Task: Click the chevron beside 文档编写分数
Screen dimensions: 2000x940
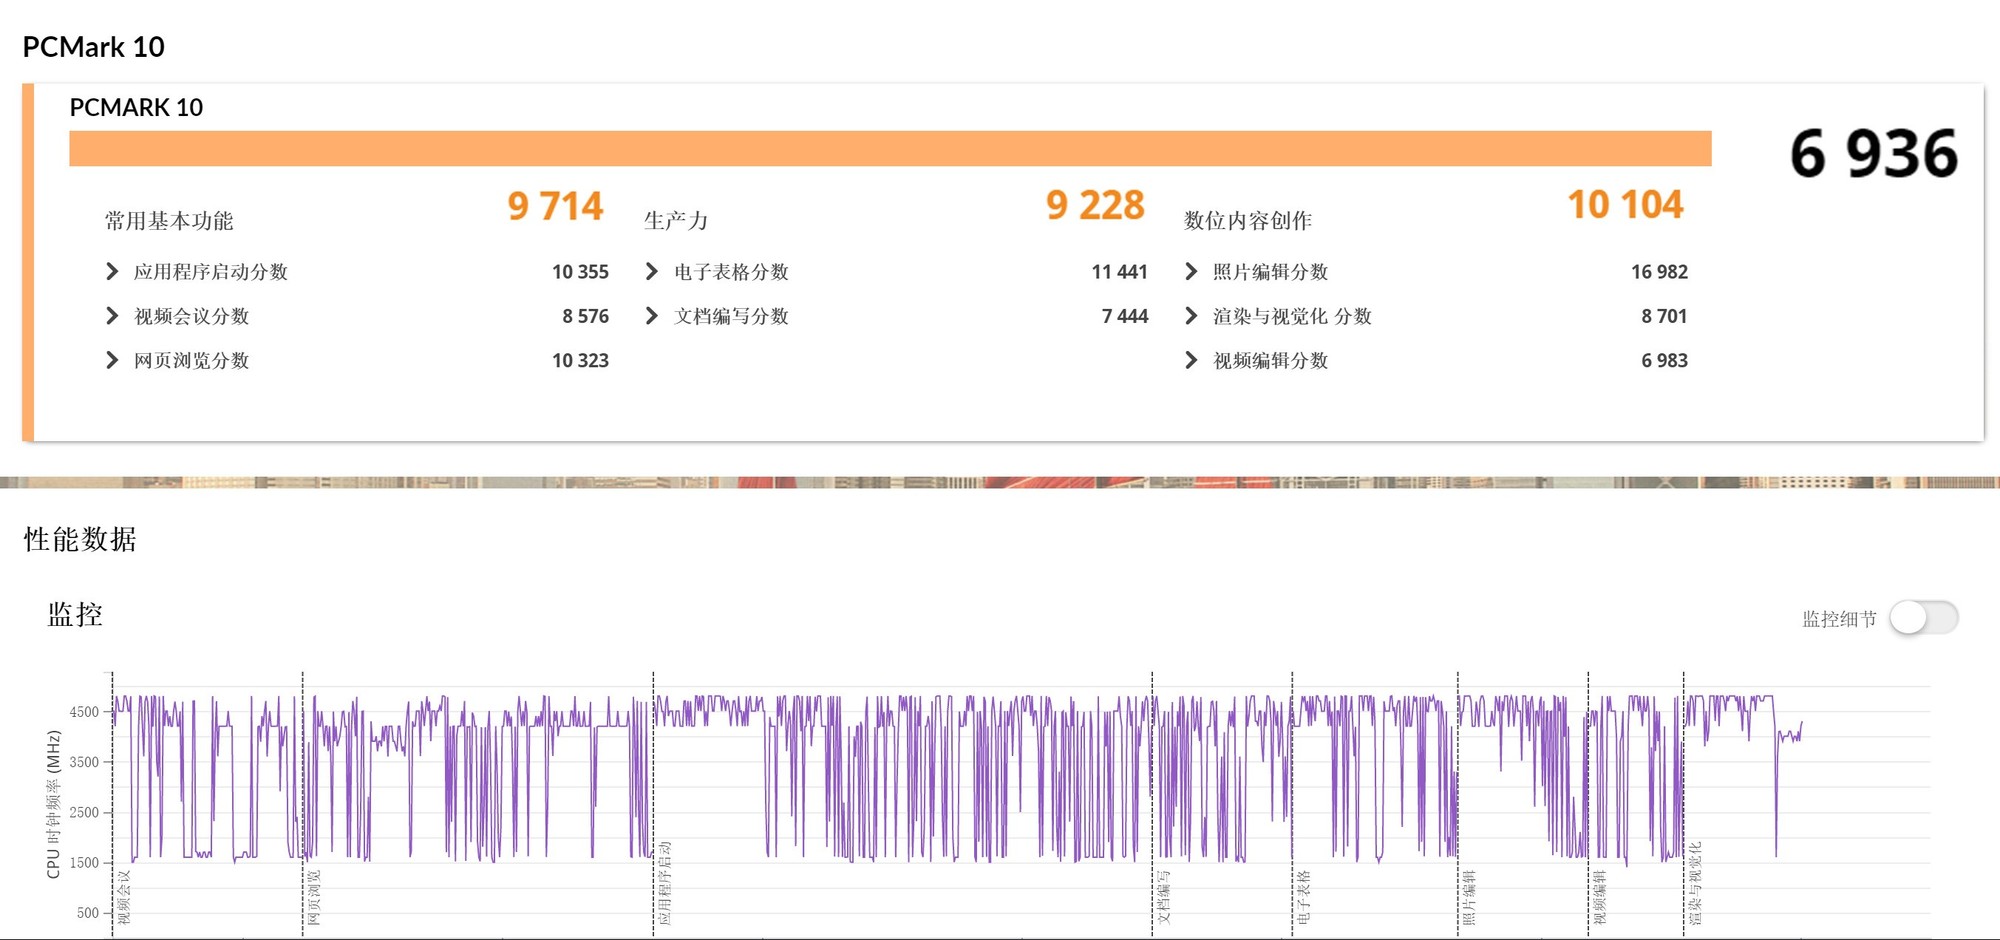Action: (x=651, y=316)
